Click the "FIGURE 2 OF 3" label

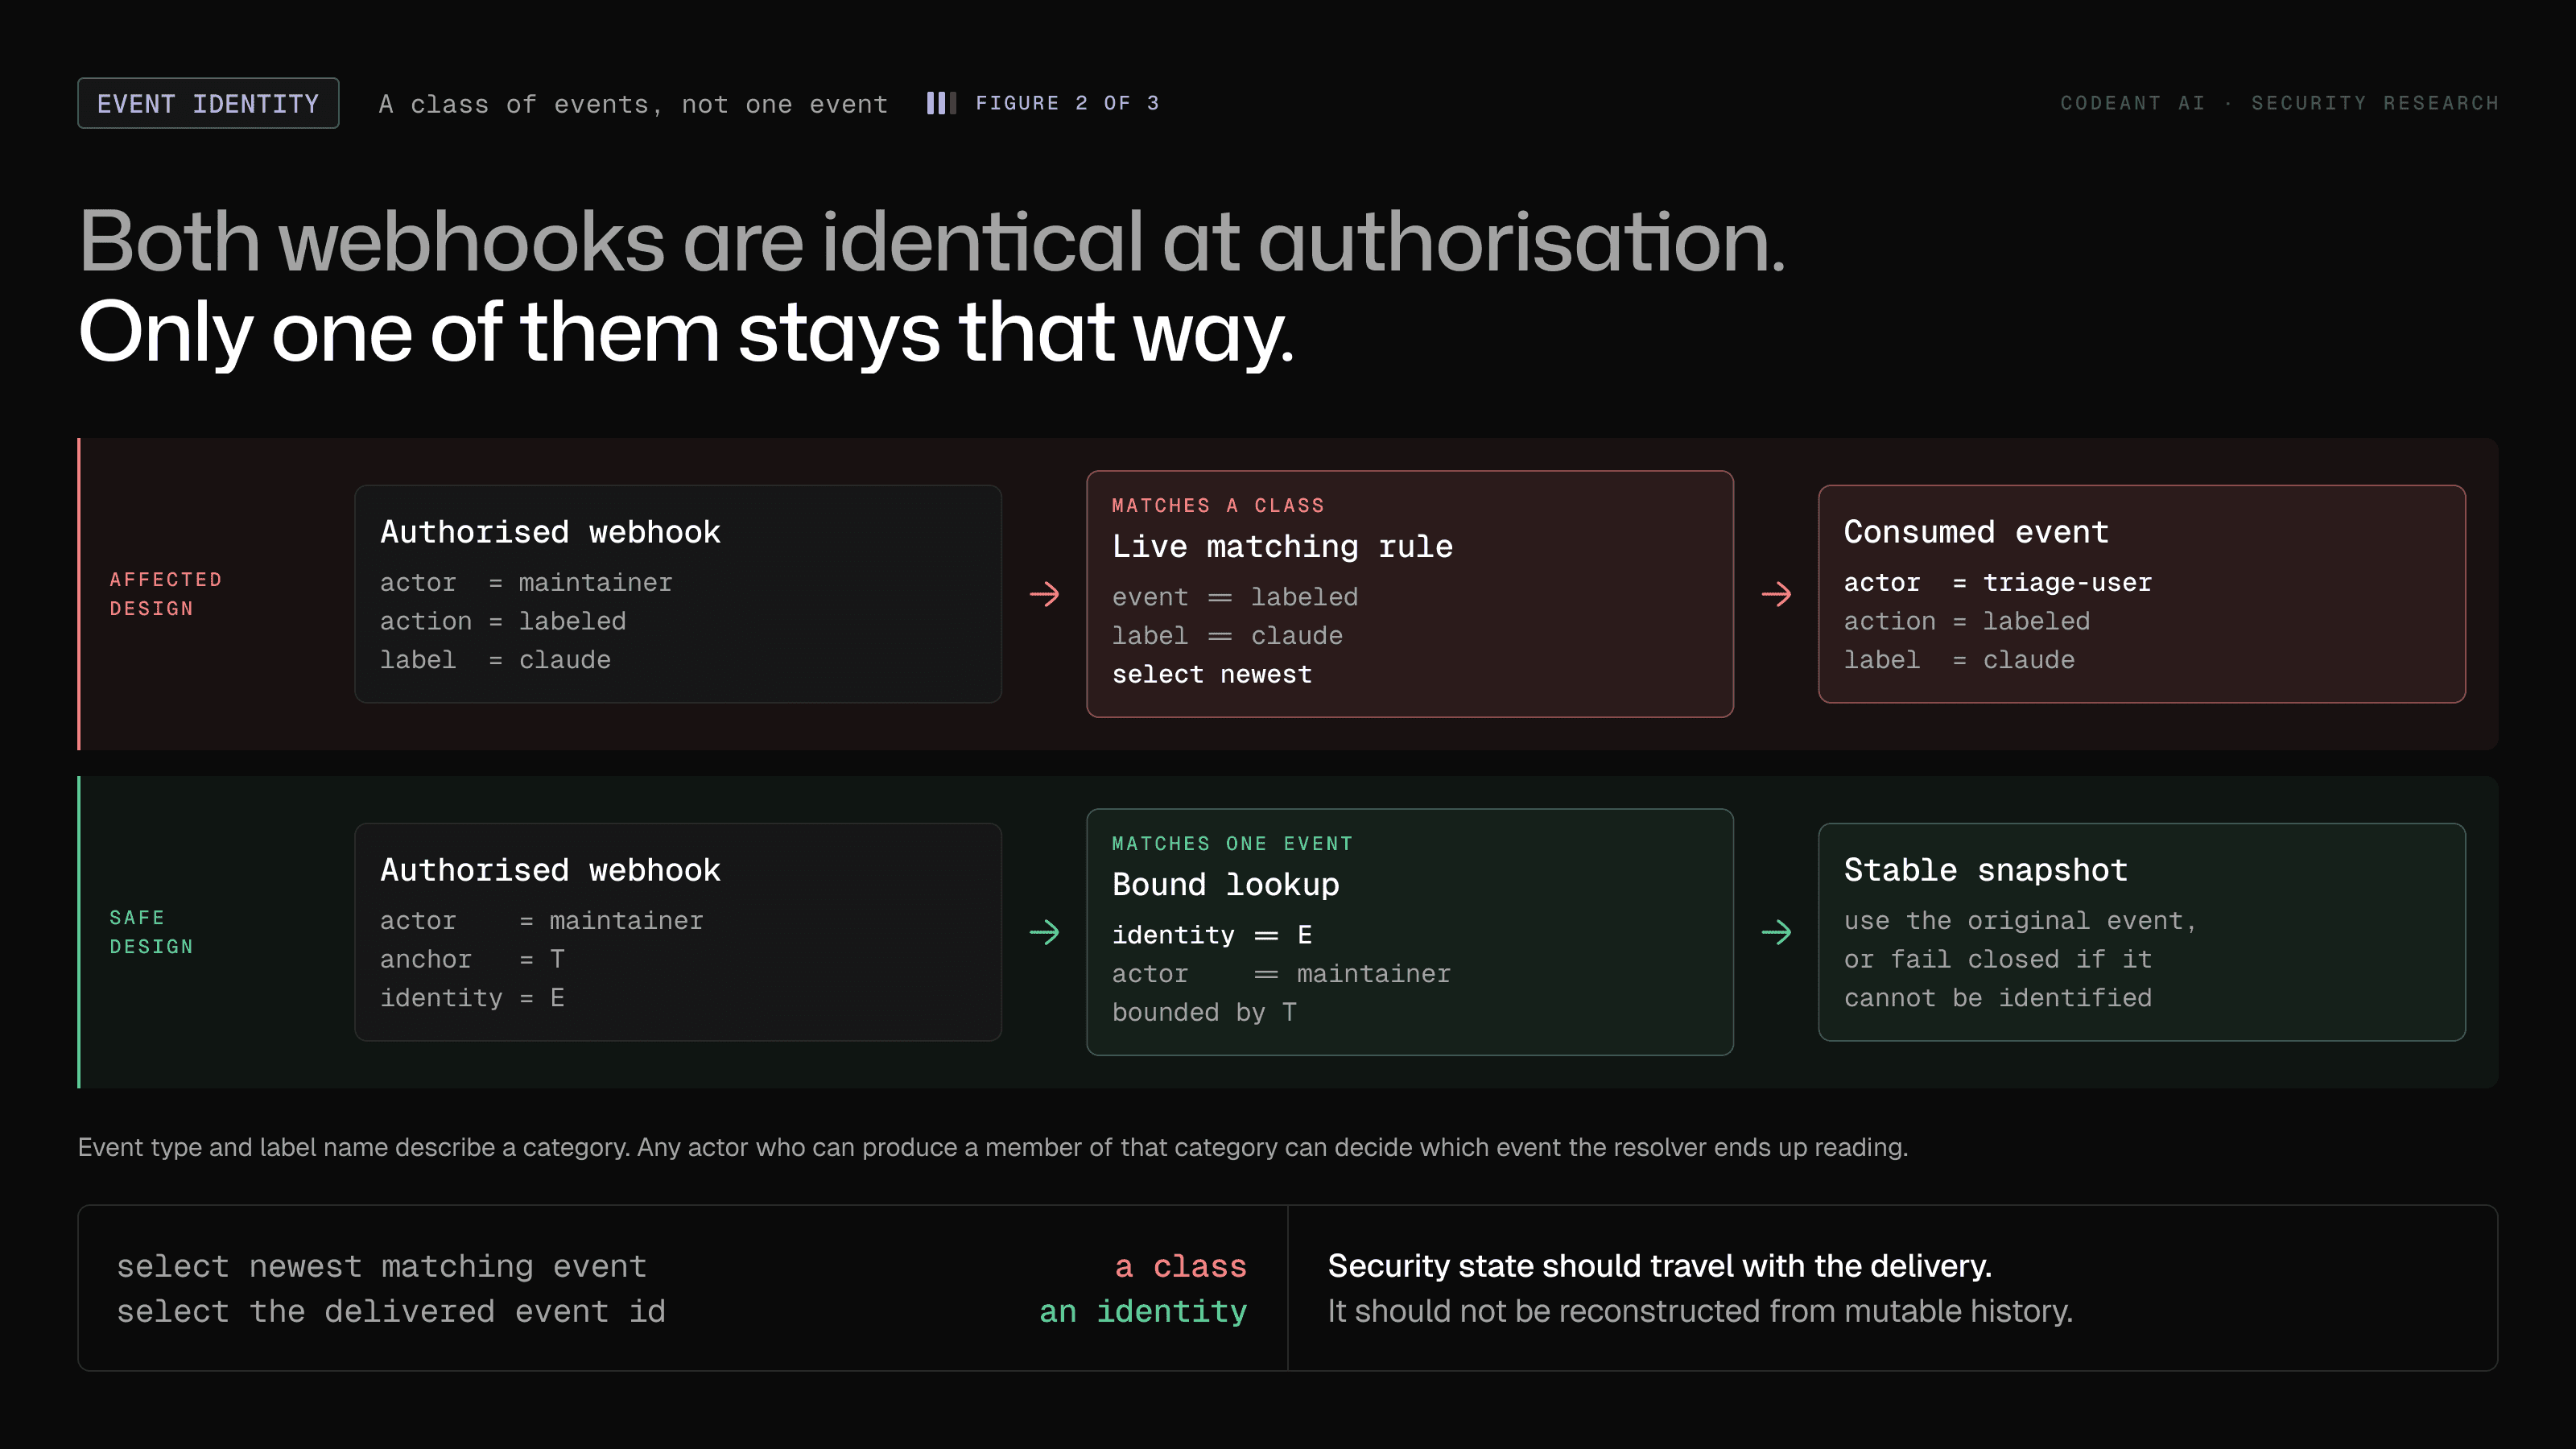coord(1067,103)
